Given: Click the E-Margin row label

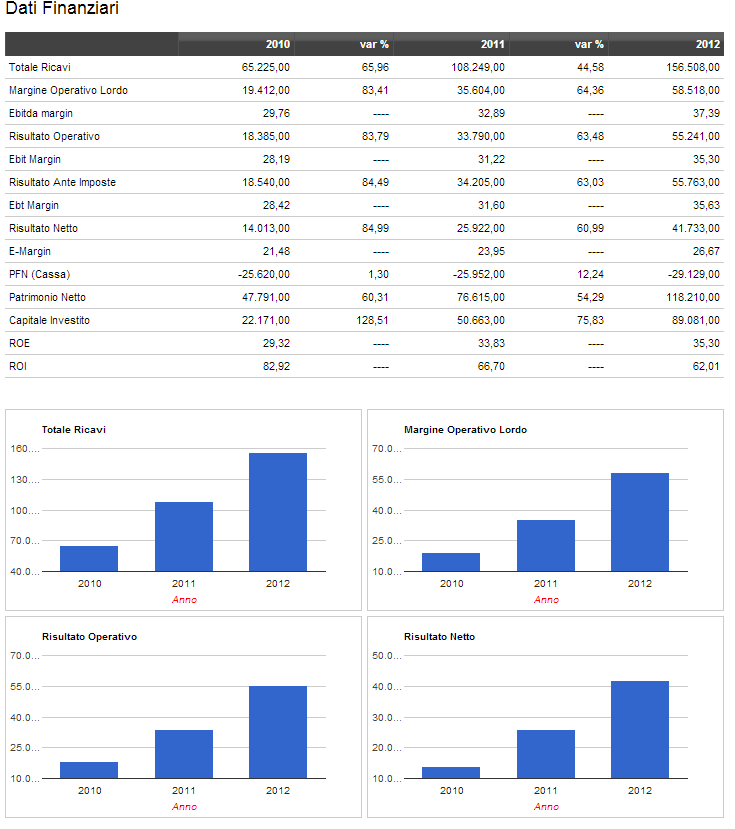Looking at the screenshot, I should tap(30, 251).
